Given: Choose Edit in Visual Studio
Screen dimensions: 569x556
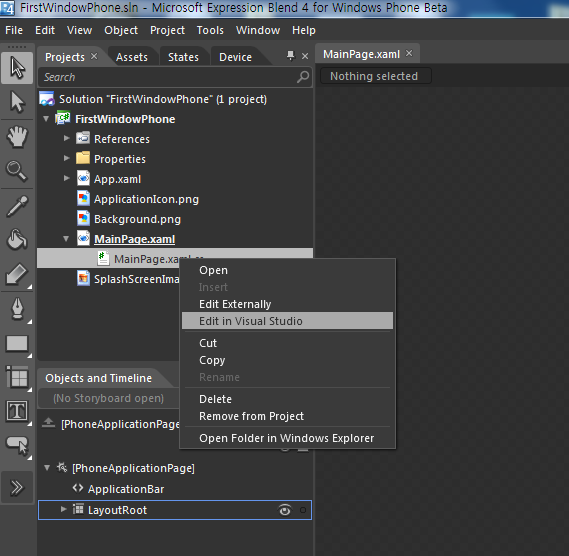Looking at the screenshot, I should pyautogui.click(x=287, y=321).
